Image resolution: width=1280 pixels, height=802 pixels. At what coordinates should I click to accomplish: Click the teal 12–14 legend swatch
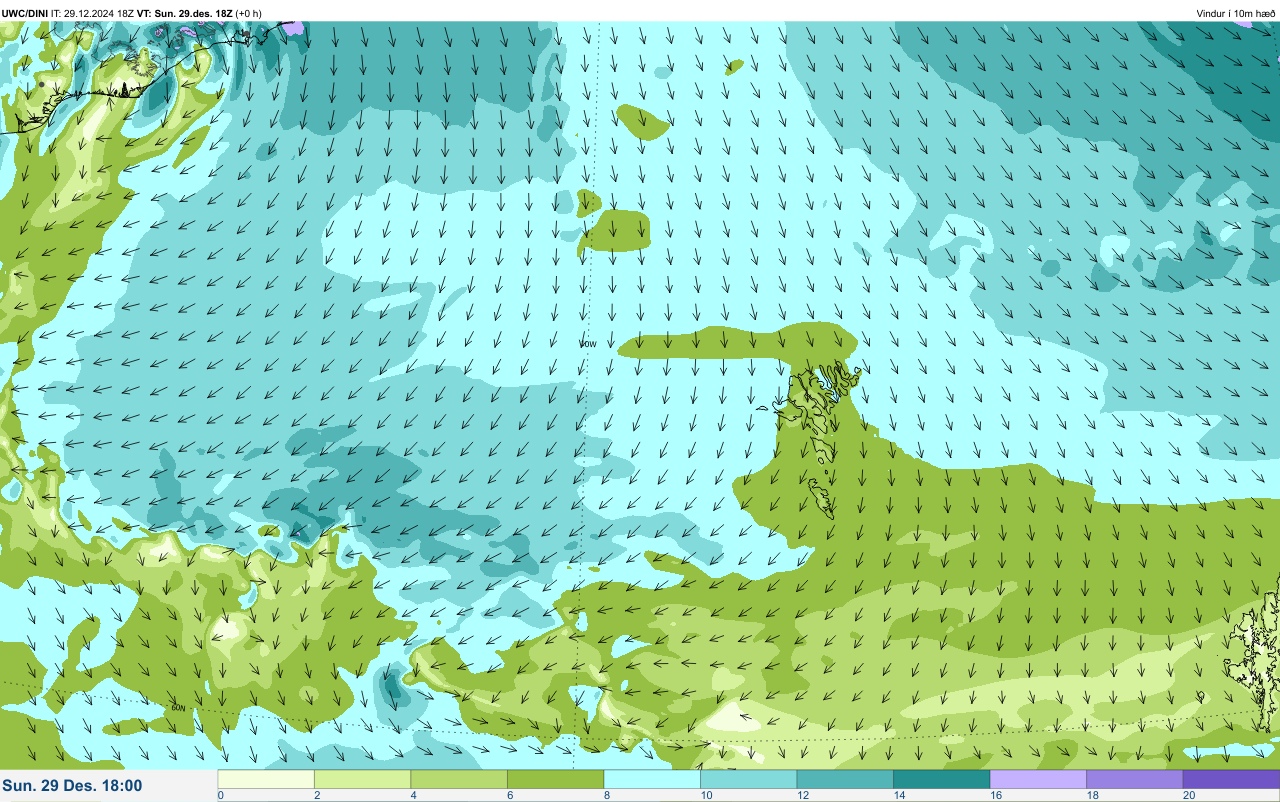pos(845,779)
